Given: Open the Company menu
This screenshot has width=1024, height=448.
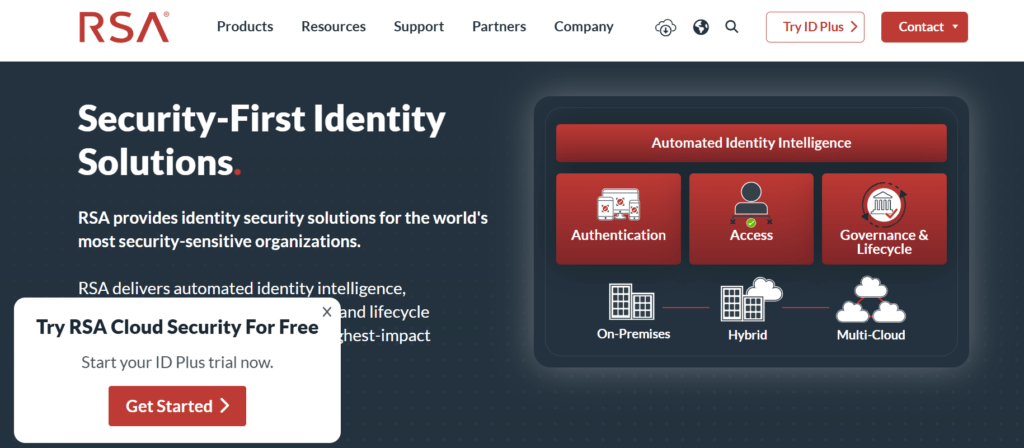Looking at the screenshot, I should [x=584, y=27].
